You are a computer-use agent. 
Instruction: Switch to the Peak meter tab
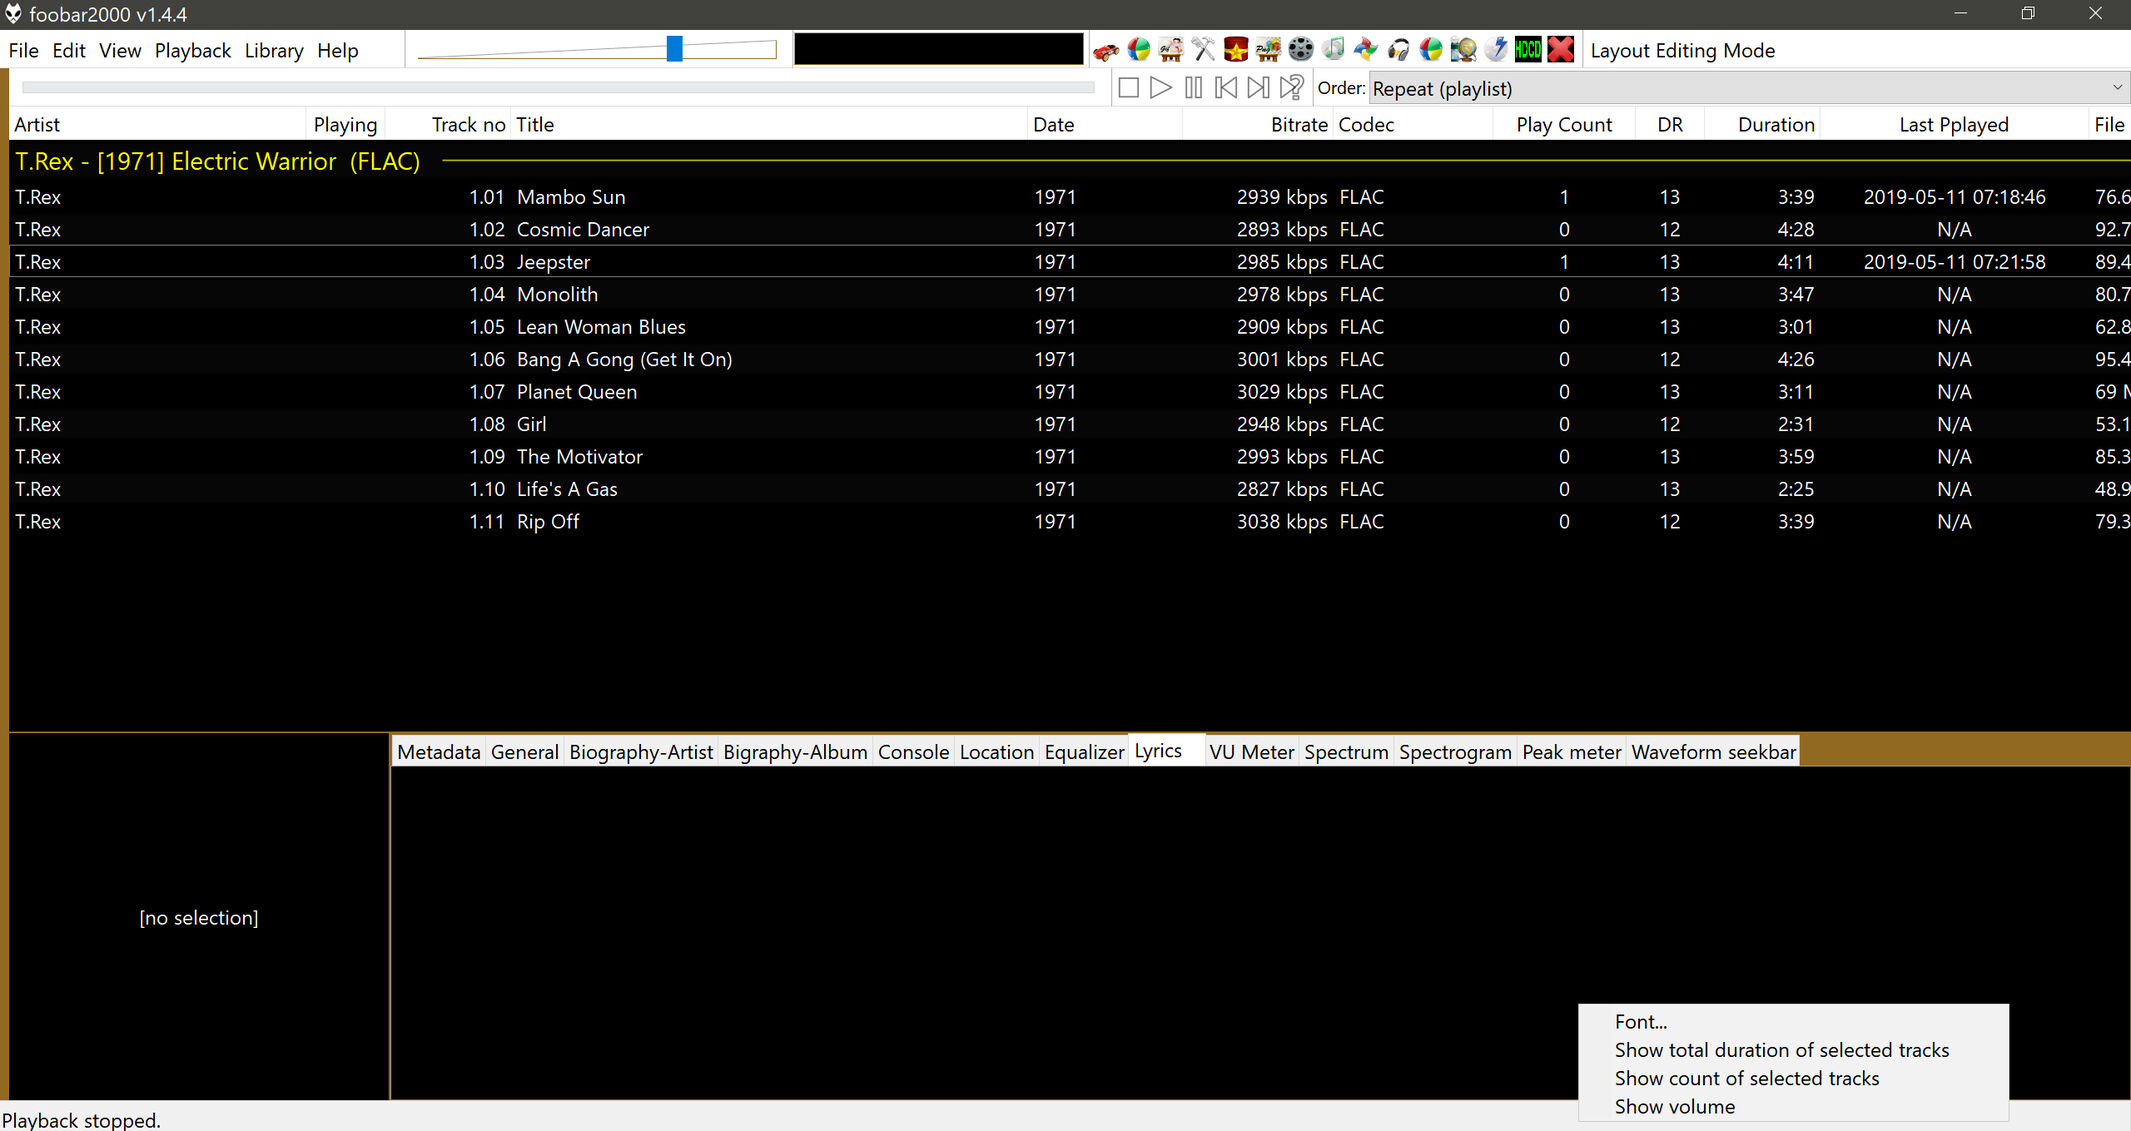click(1572, 752)
